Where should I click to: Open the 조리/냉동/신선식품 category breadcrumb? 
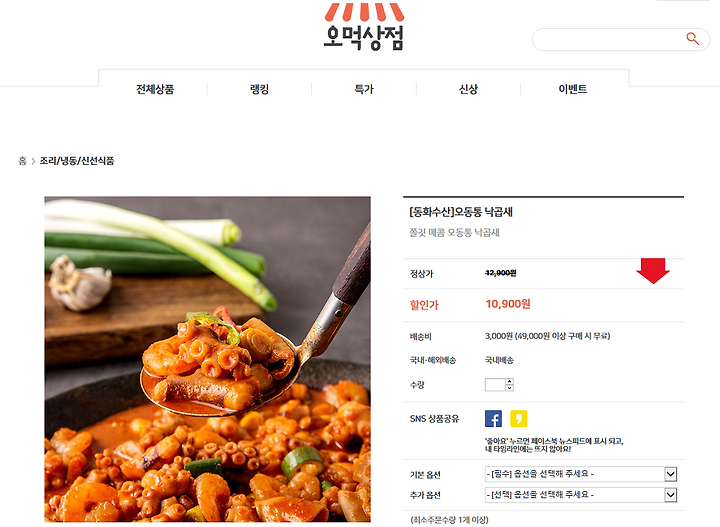coord(77,161)
